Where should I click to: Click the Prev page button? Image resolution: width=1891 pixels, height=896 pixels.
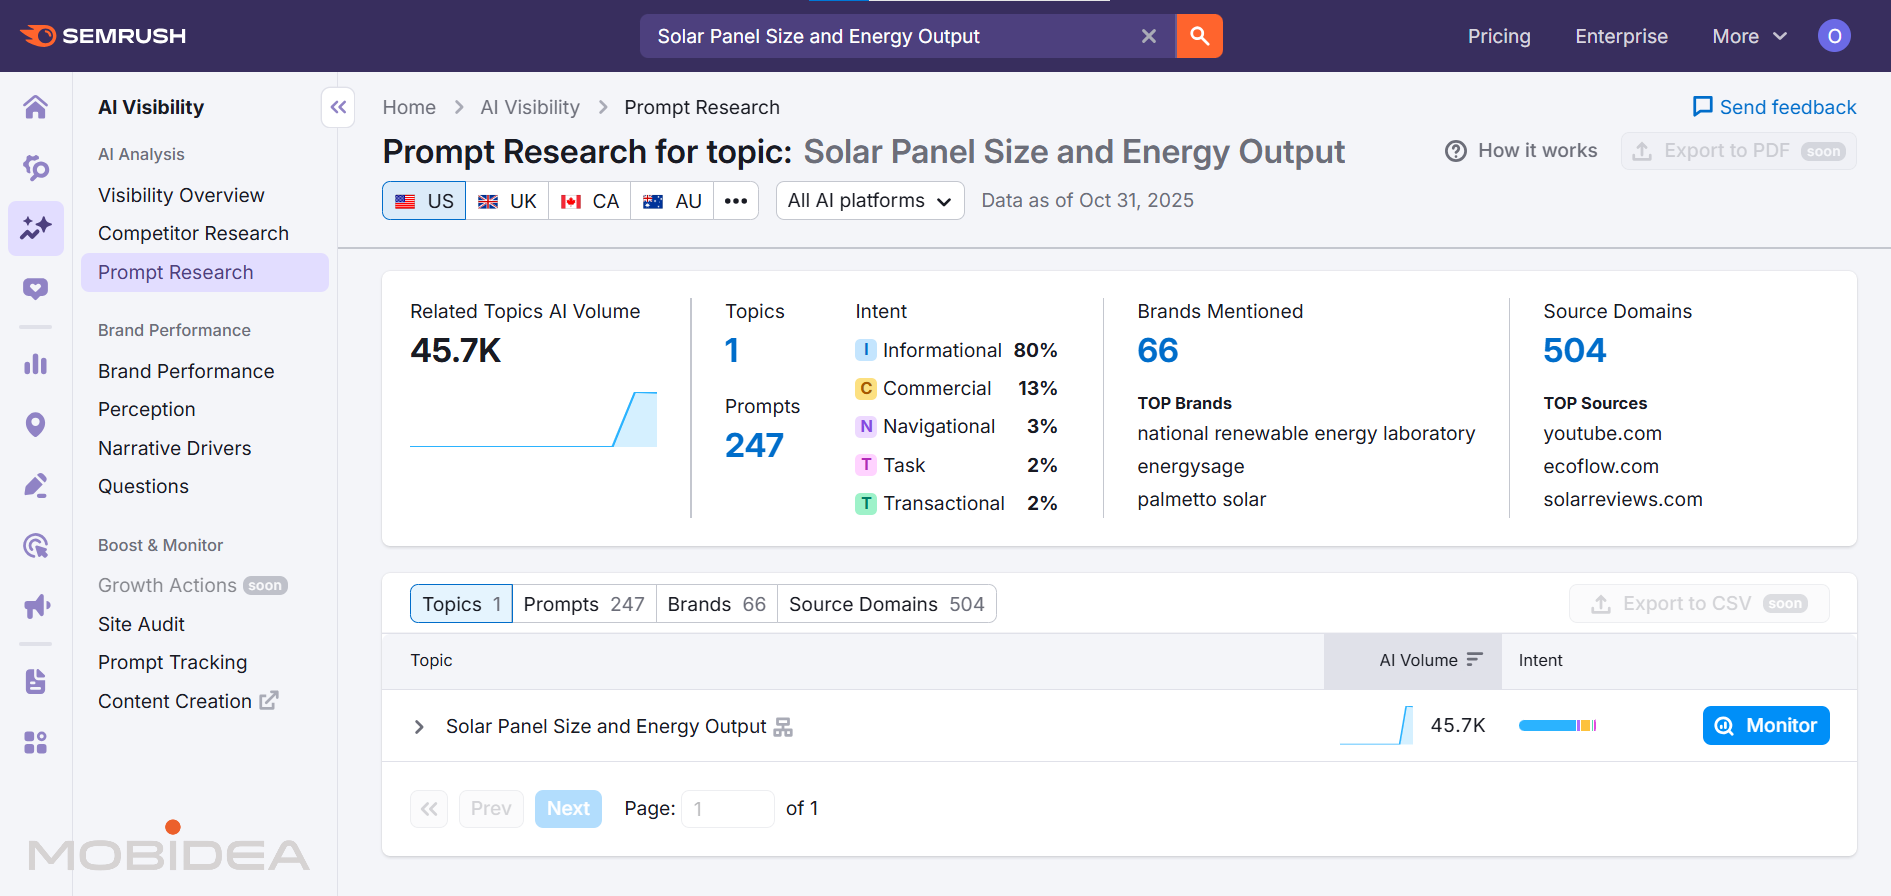point(491,808)
